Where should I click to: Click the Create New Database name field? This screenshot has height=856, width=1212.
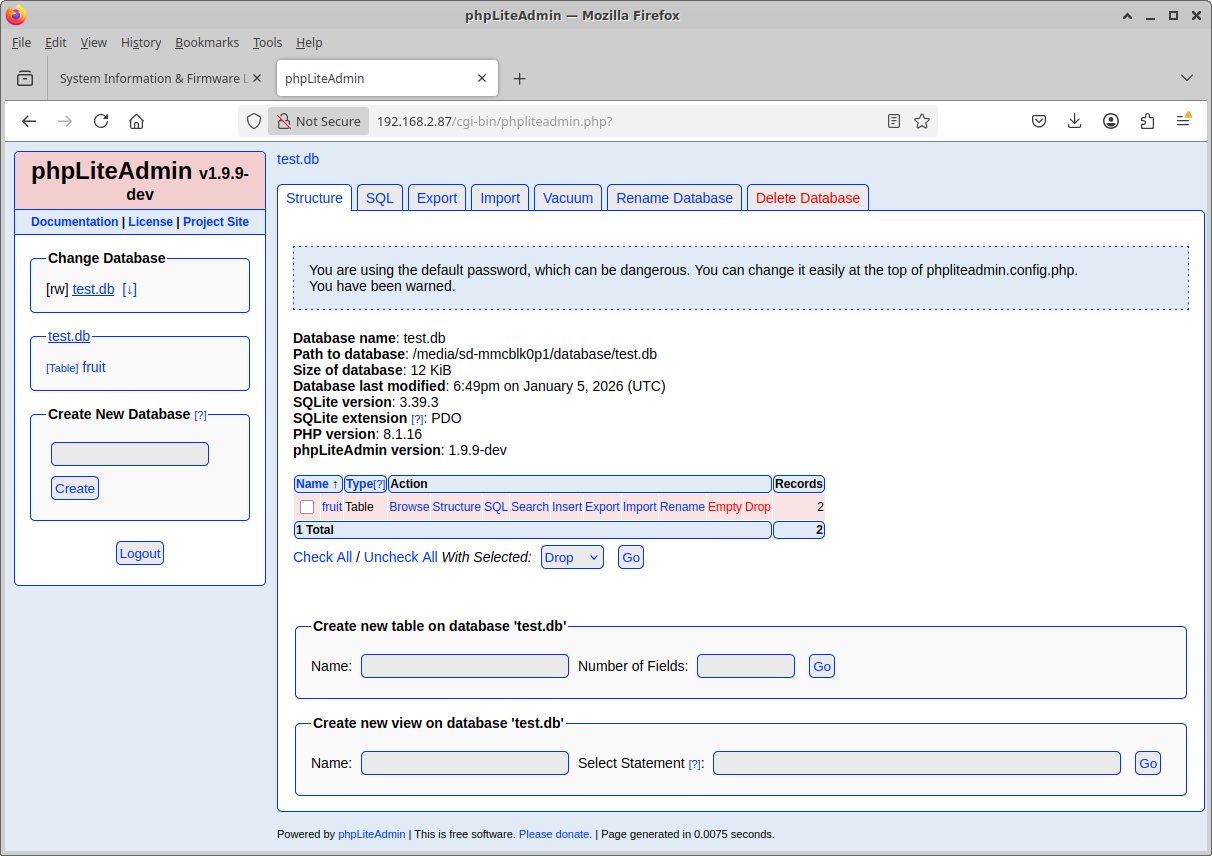pyautogui.click(x=130, y=454)
